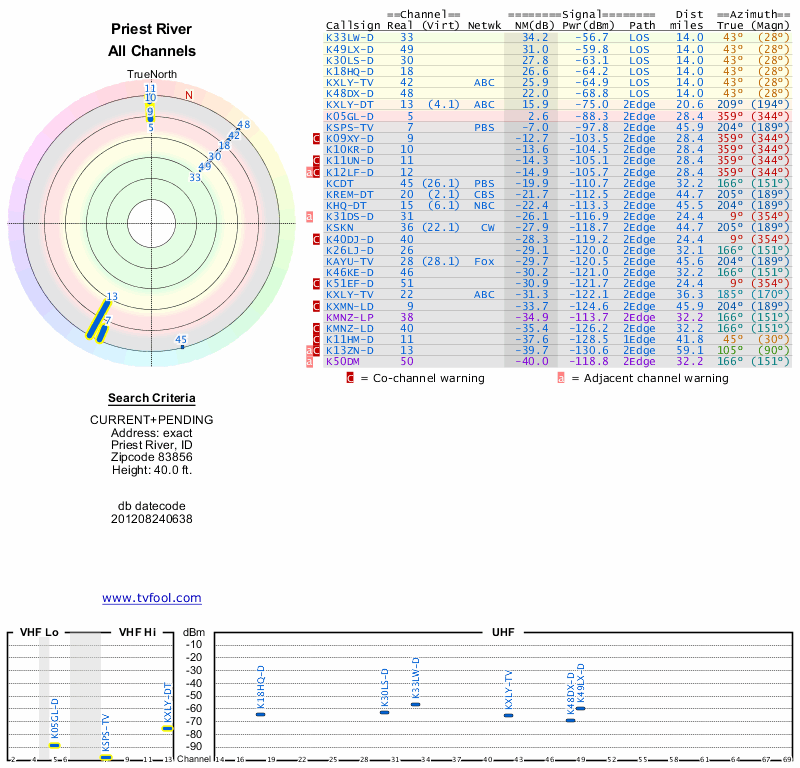The image size is (800, 768).
Task: Click the K18HQ-D signal bar in UHF chart
Action: (x=260, y=714)
